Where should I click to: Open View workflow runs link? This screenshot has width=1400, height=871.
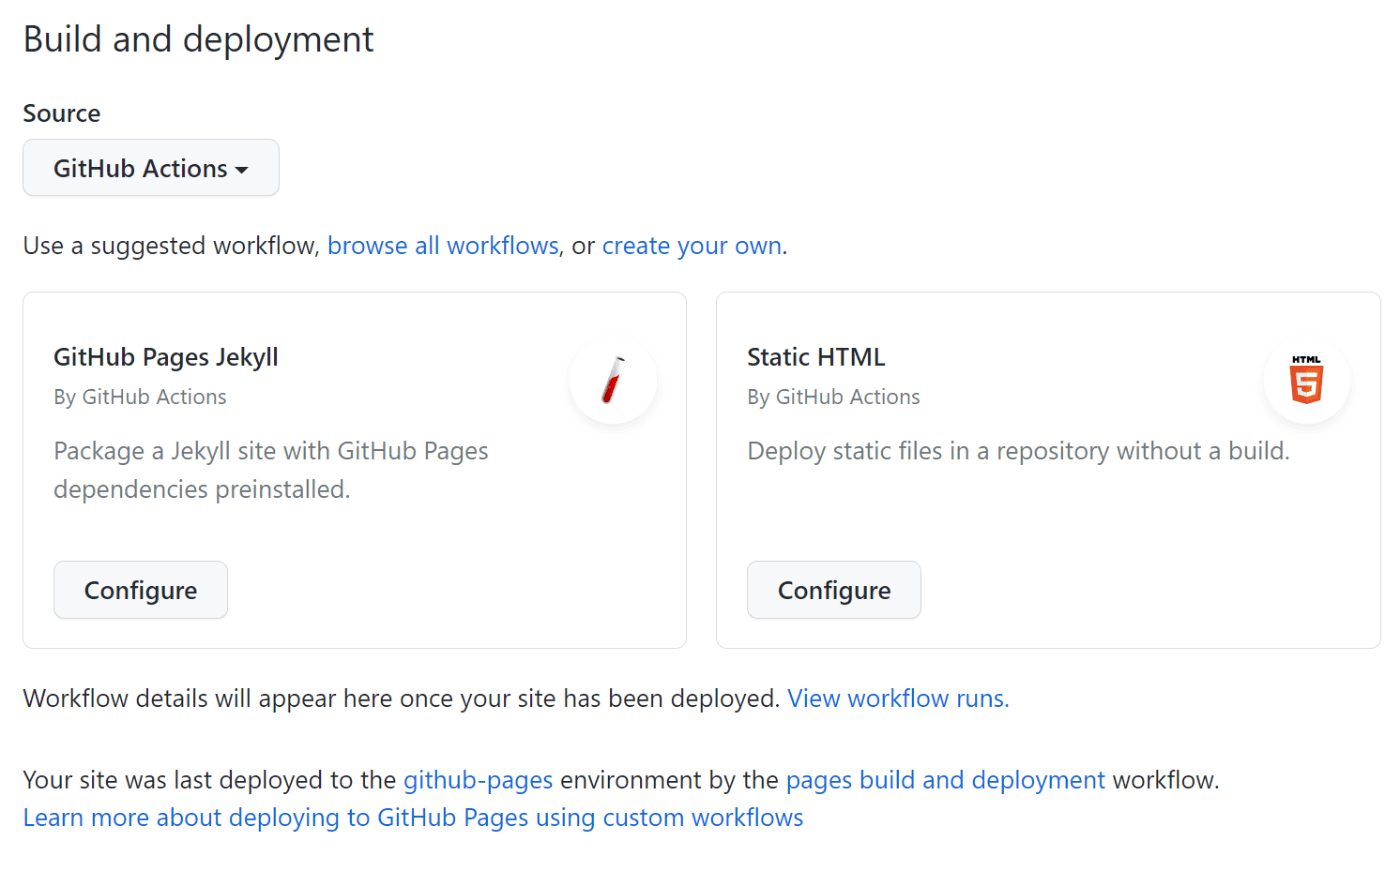click(x=898, y=698)
